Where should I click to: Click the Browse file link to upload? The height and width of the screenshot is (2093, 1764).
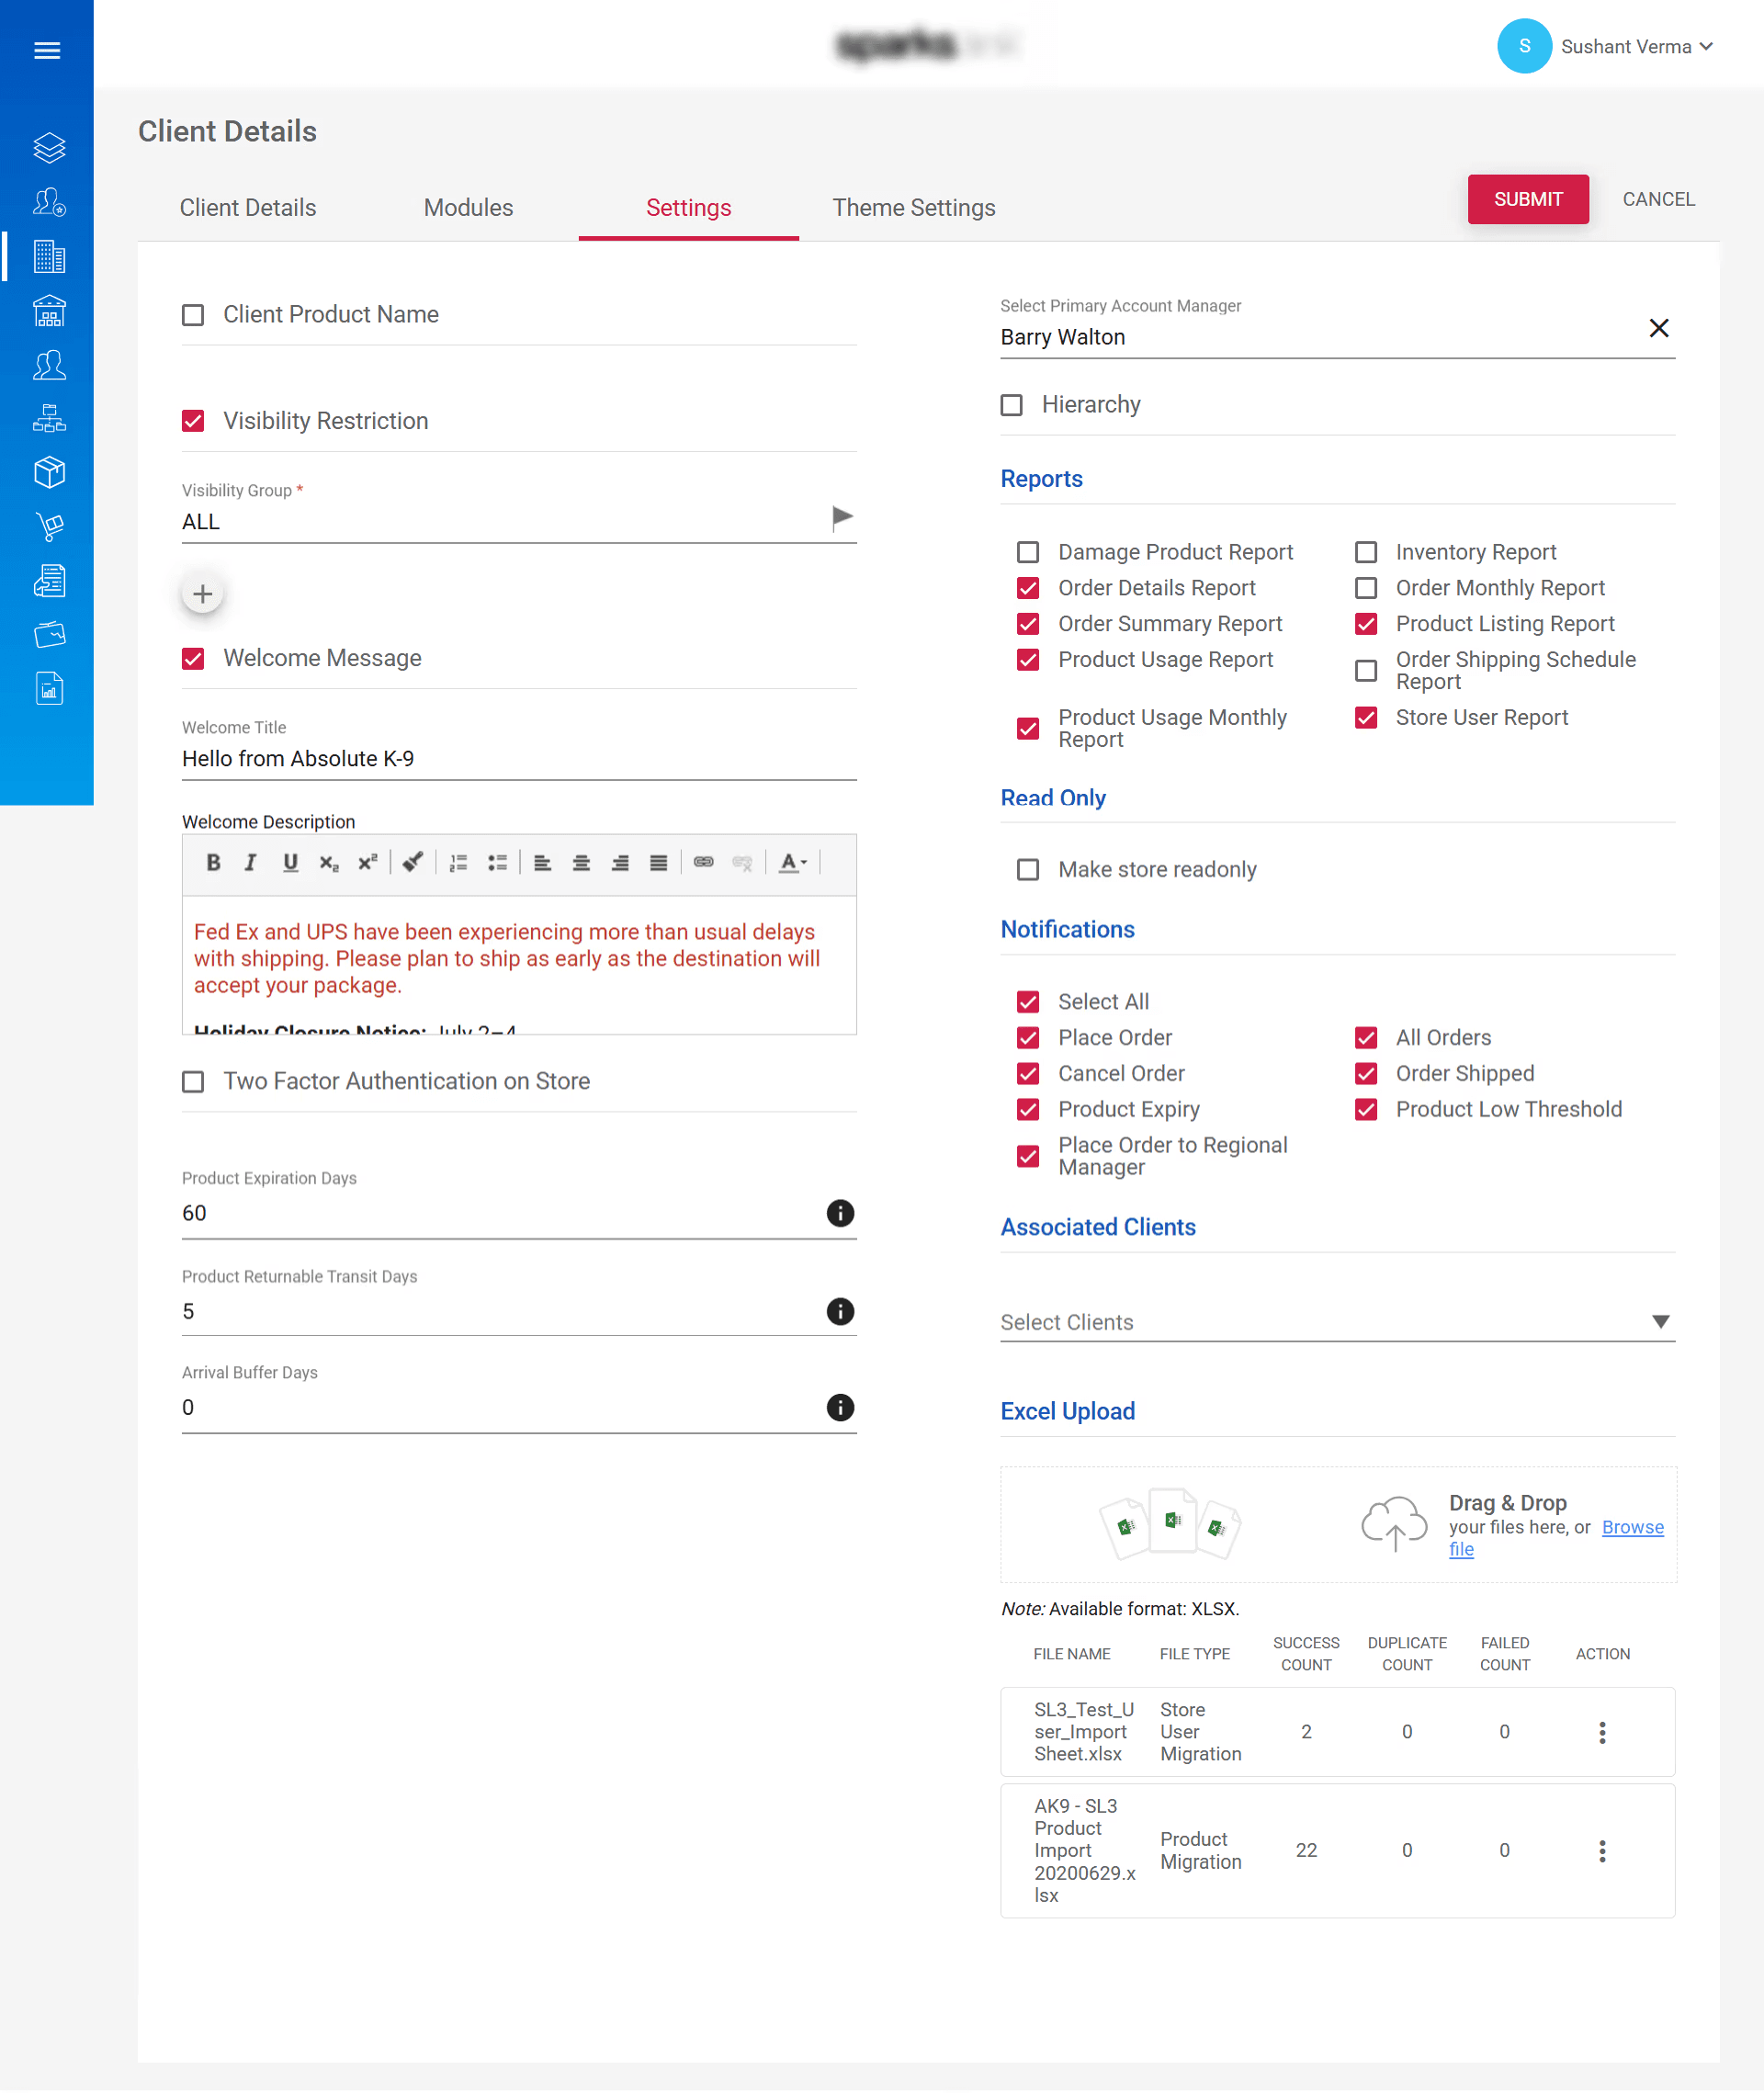(x=1632, y=1528)
